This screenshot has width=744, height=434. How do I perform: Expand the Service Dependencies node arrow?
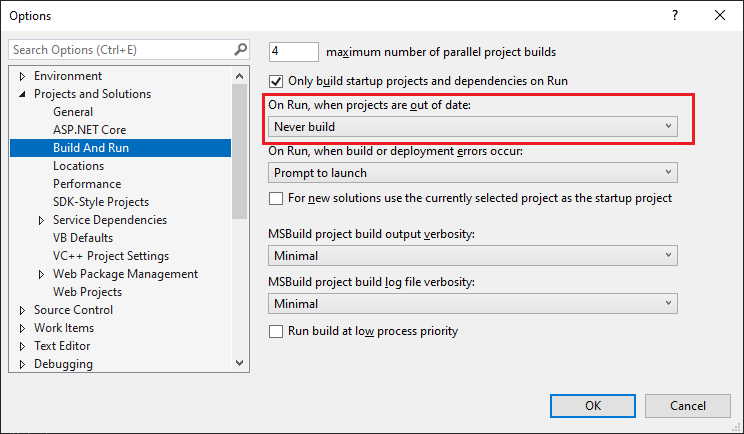tap(41, 221)
